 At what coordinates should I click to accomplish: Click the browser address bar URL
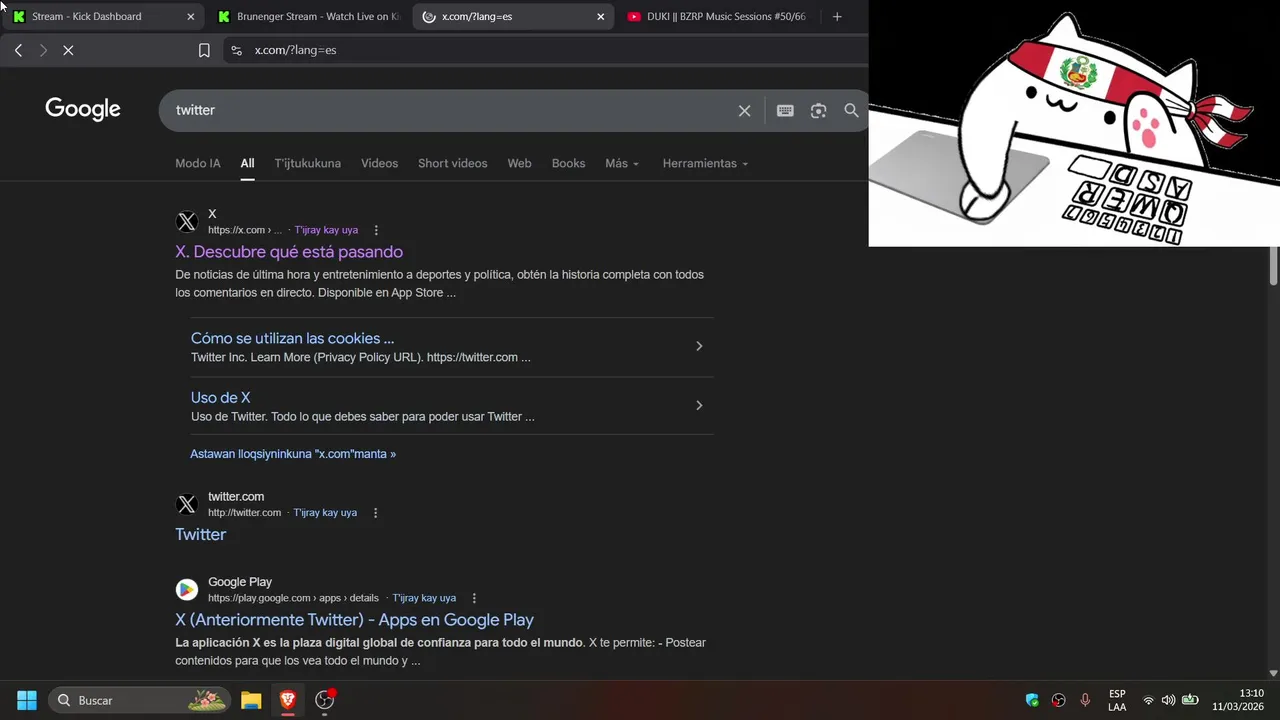295,50
